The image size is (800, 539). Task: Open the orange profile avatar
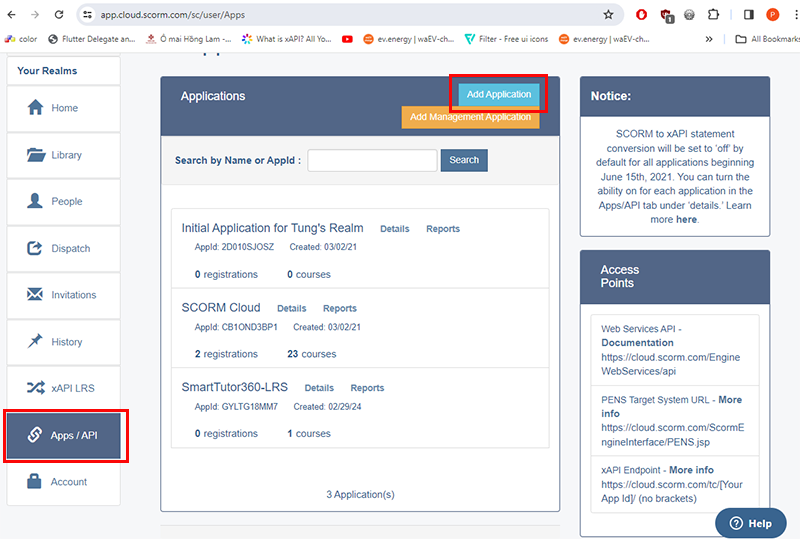point(772,14)
